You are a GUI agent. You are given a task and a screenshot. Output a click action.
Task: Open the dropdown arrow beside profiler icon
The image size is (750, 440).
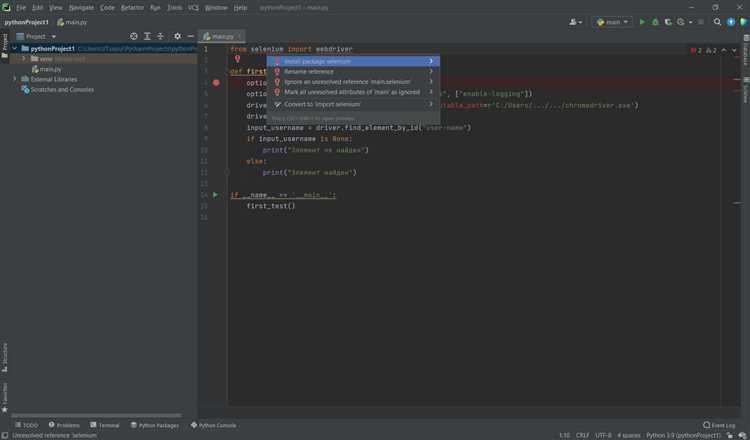click(690, 22)
